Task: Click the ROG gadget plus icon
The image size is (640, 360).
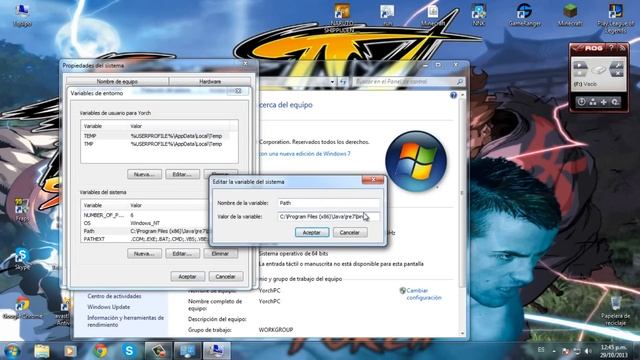Action: click(x=604, y=102)
